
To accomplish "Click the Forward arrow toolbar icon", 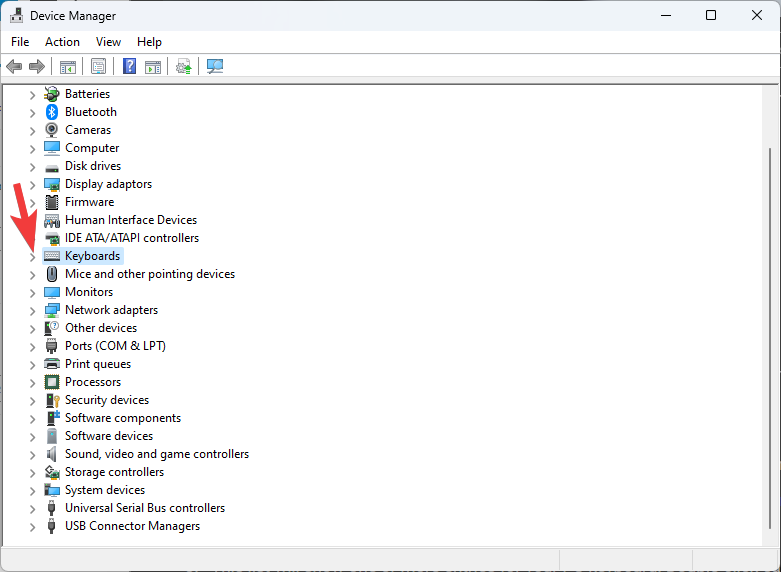I will [x=37, y=66].
